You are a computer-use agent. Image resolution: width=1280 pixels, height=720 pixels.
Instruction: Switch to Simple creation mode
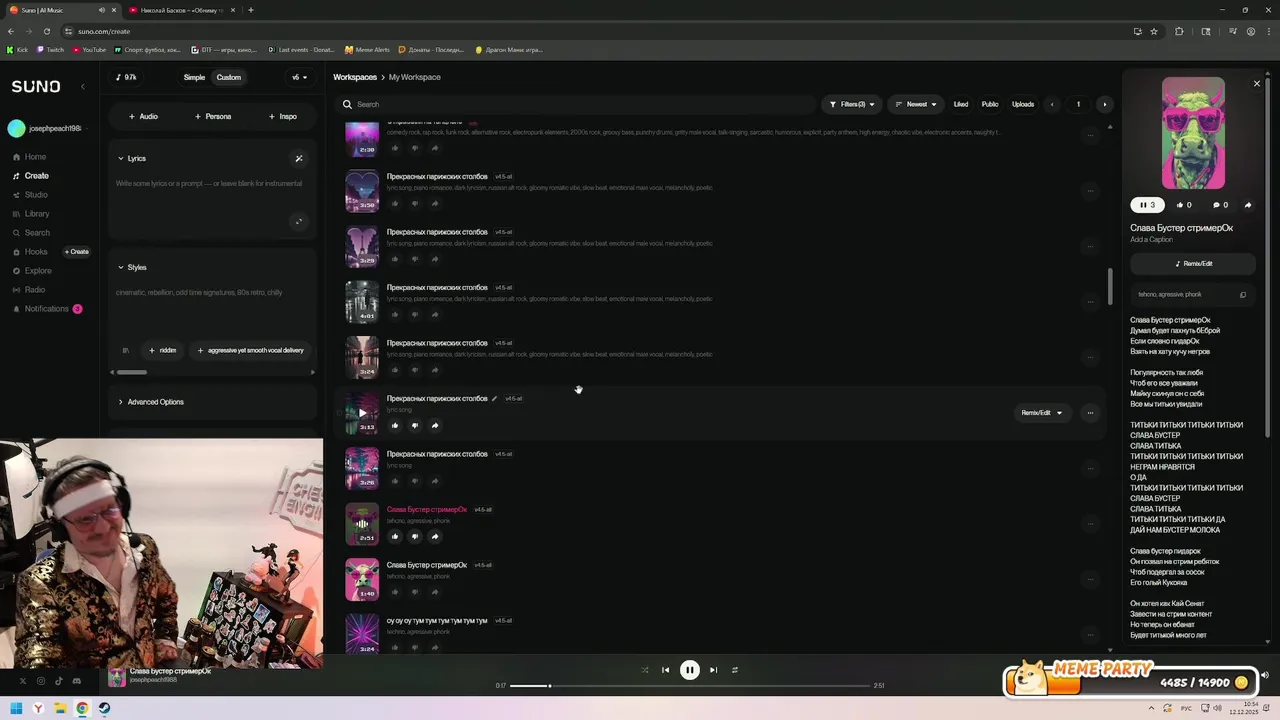194,77
